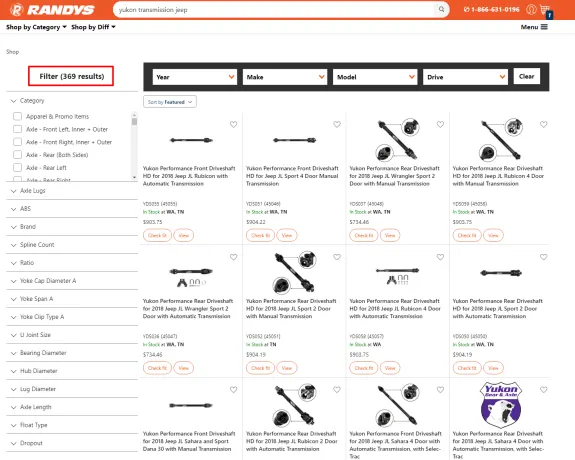Favorite the YDS058 Rear Driveshaft heart

pyautogui.click(x=440, y=257)
